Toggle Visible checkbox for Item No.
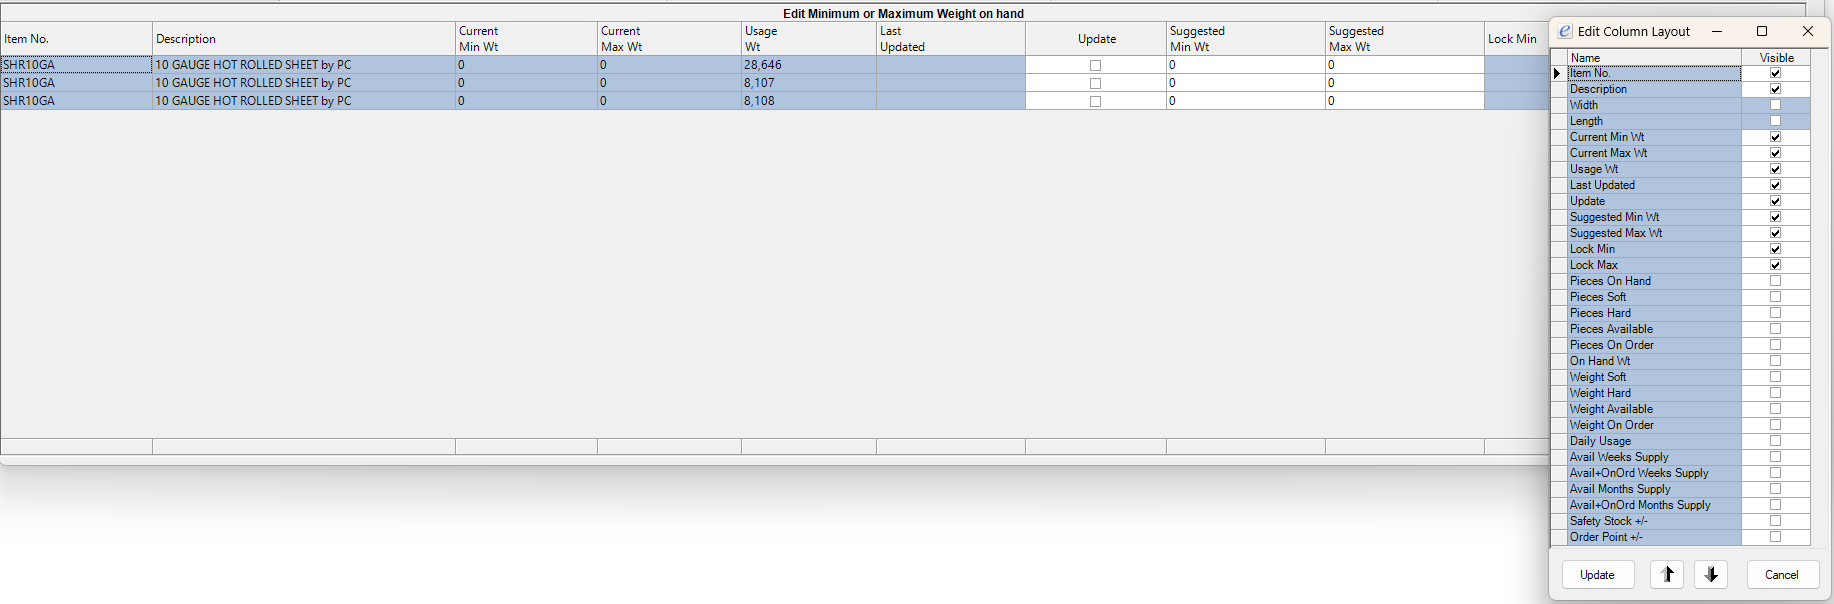 click(x=1775, y=73)
